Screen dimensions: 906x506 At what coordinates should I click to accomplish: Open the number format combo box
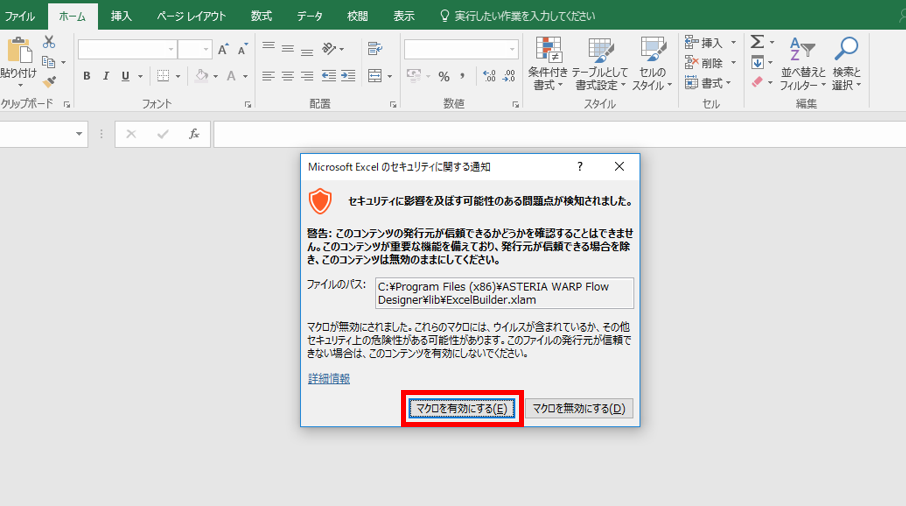(461, 50)
